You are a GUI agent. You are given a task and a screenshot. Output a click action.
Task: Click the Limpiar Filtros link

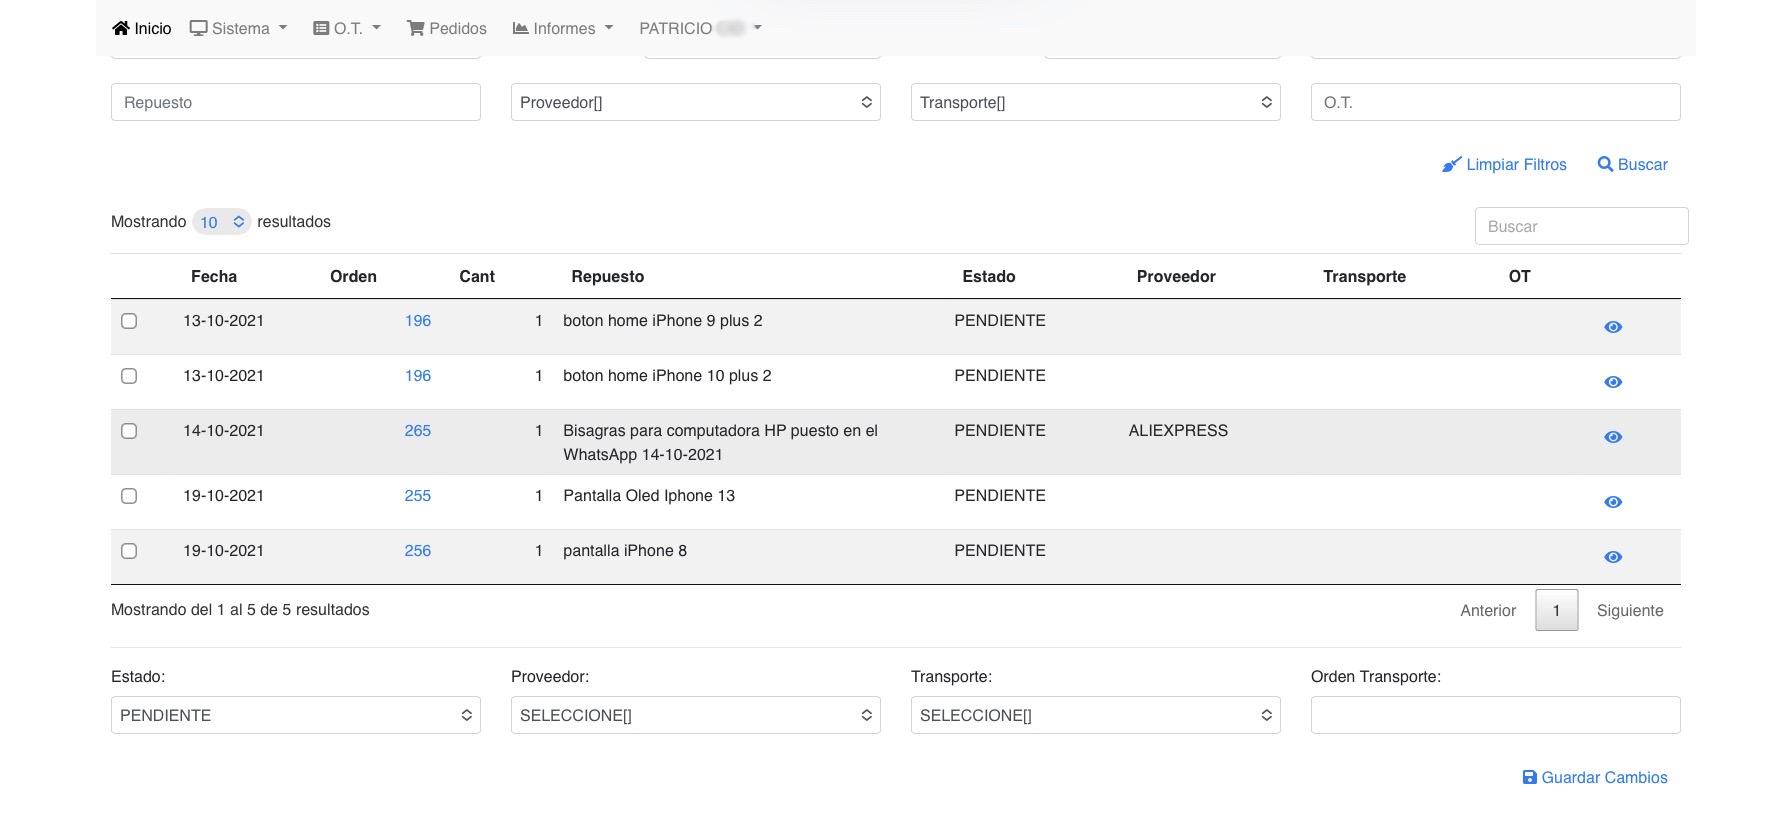(x=1505, y=164)
